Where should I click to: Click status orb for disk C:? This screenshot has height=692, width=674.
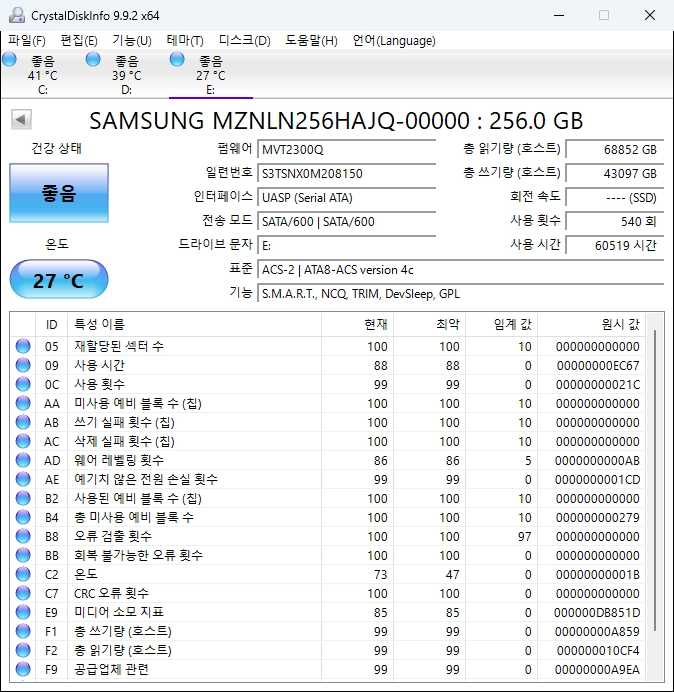coord(9,59)
